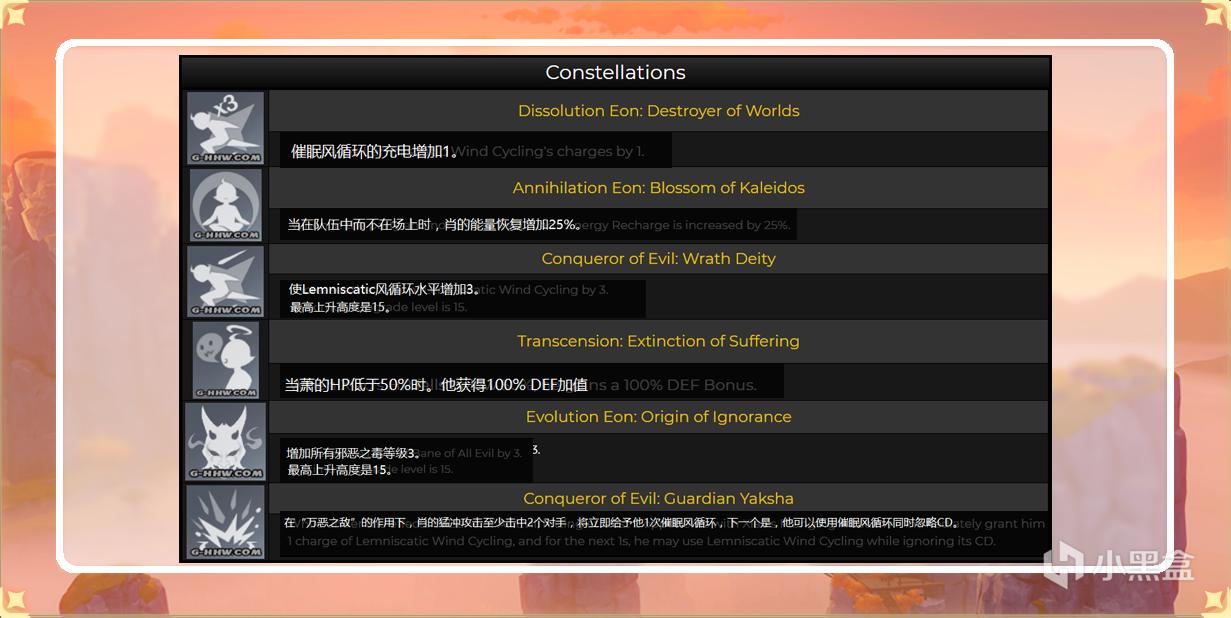Screen dimensions: 1231x618
Task: Click the 小黑盒 watermark logo
Action: point(1118,567)
